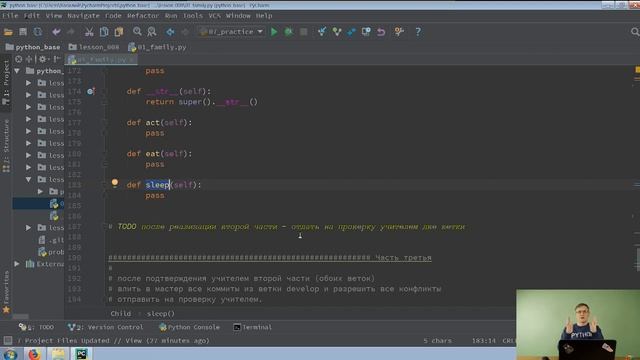Toggle the Project side panel tab
640x360 pixels.
point(6,82)
